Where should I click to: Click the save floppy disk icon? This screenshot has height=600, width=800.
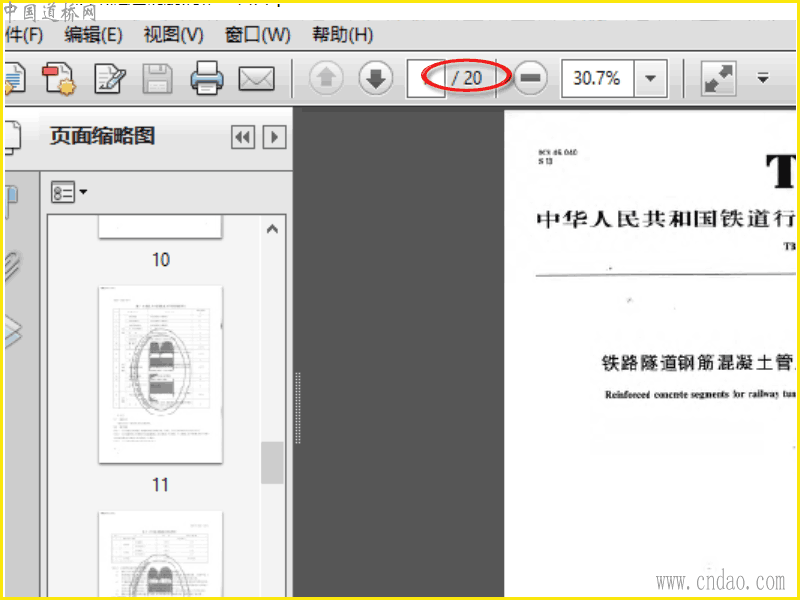157,79
